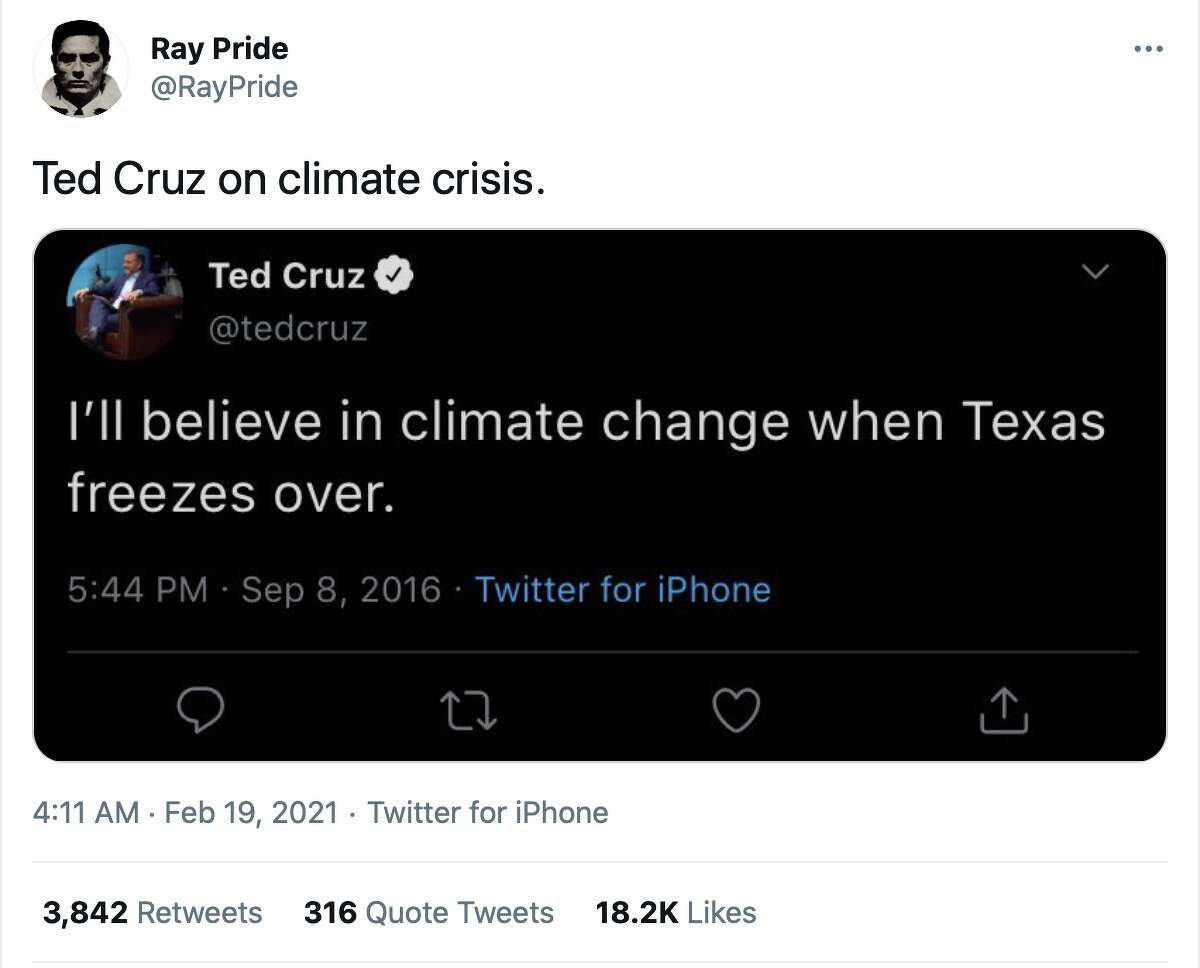Select the @tedcruz handle

289,328
